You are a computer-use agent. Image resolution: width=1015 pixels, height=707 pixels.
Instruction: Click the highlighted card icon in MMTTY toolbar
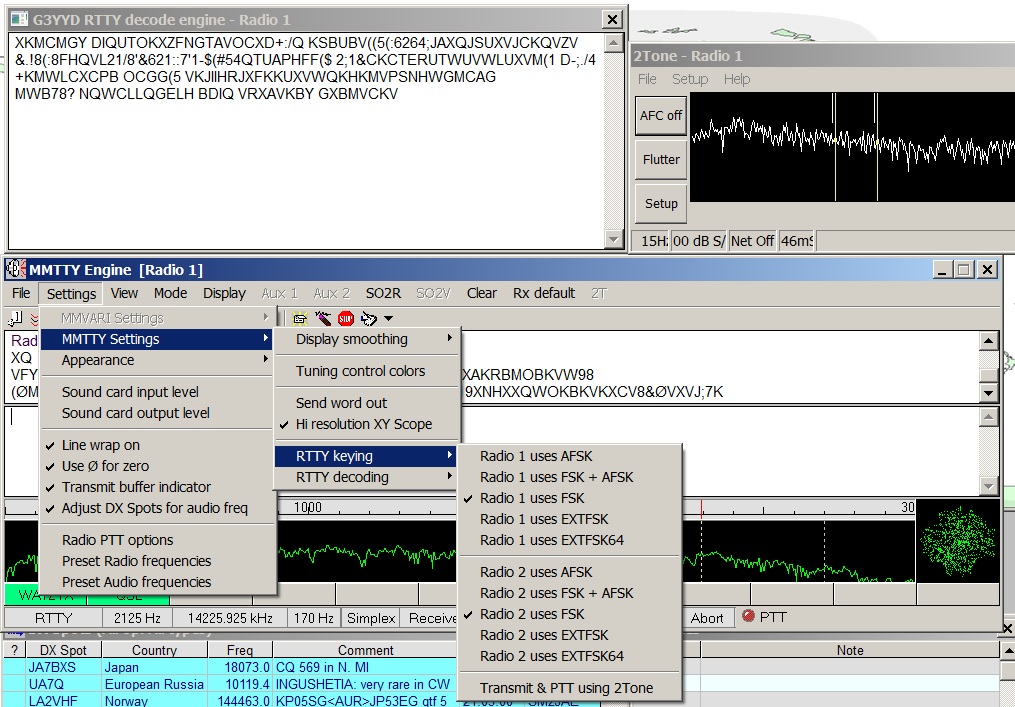pos(300,318)
